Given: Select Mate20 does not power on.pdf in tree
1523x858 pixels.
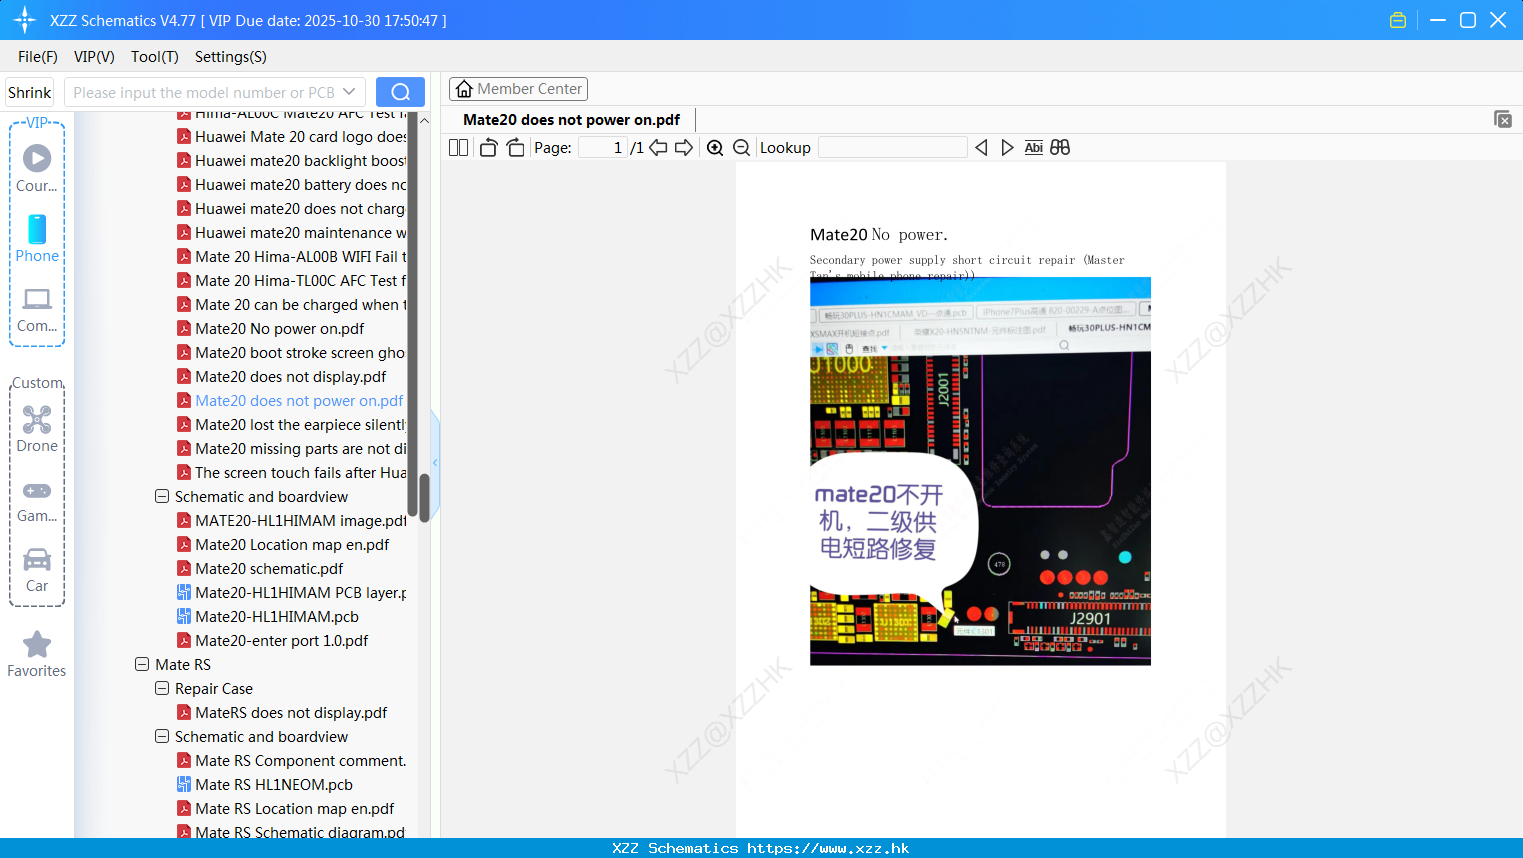Looking at the screenshot, I should (299, 400).
